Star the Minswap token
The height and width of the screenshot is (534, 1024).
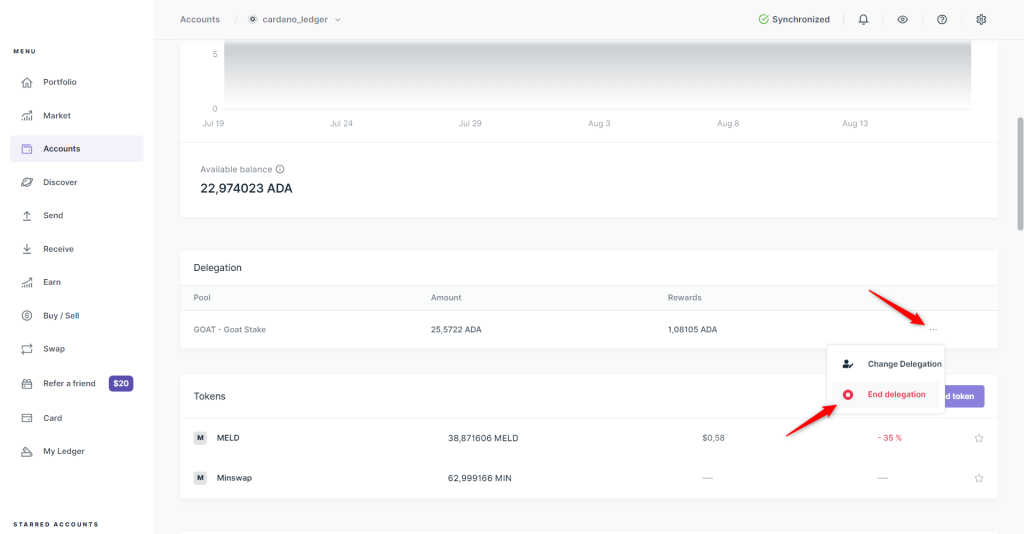[978, 478]
